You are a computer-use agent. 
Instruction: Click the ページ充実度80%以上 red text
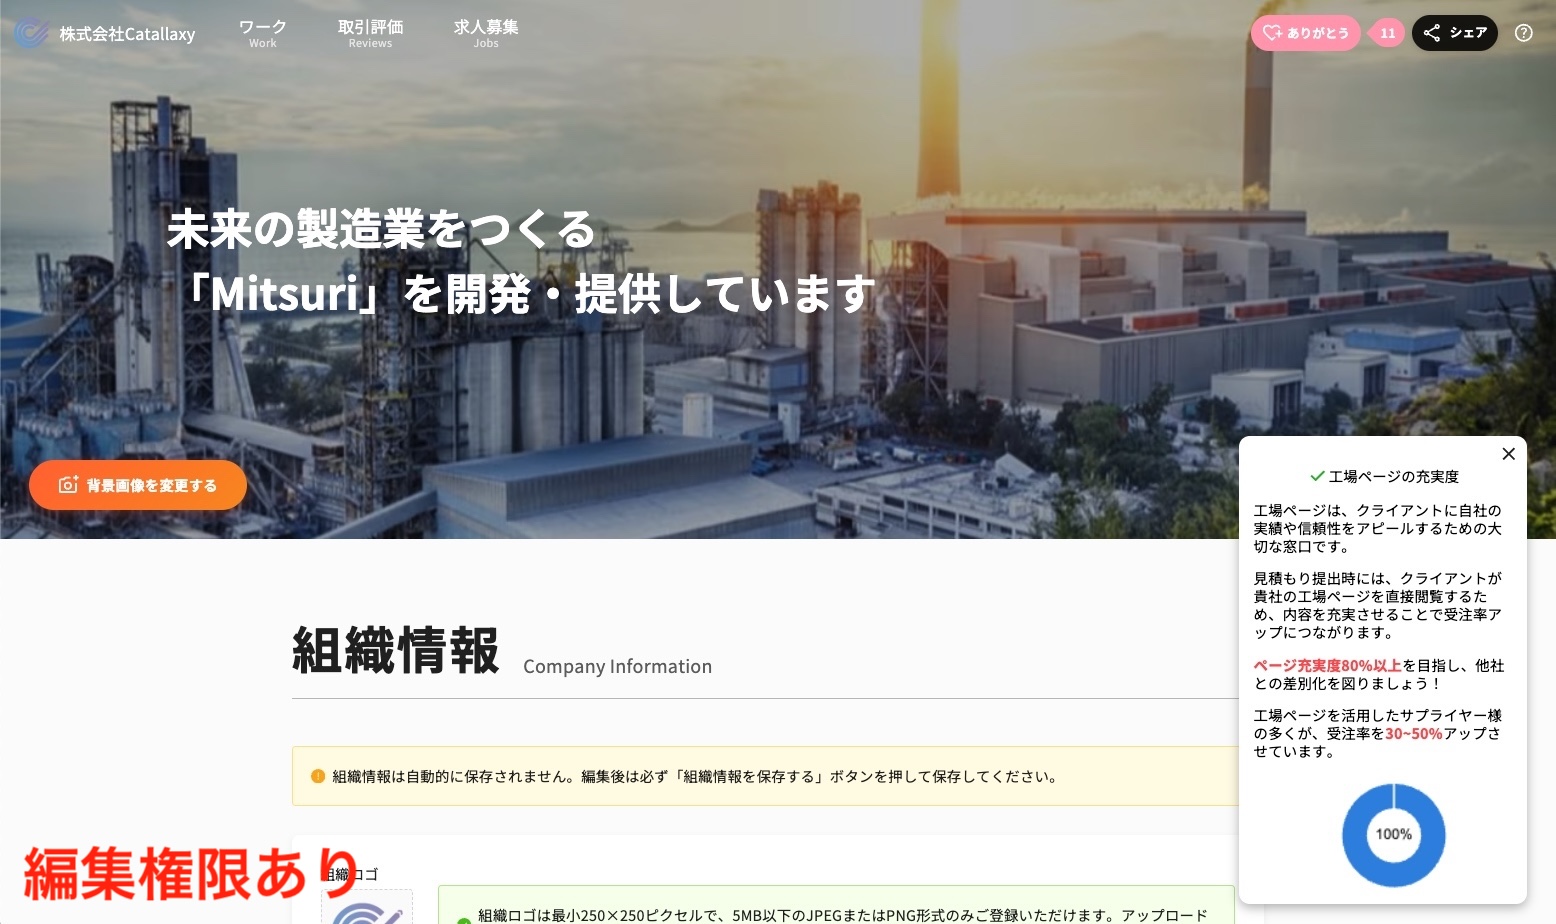click(x=1327, y=665)
